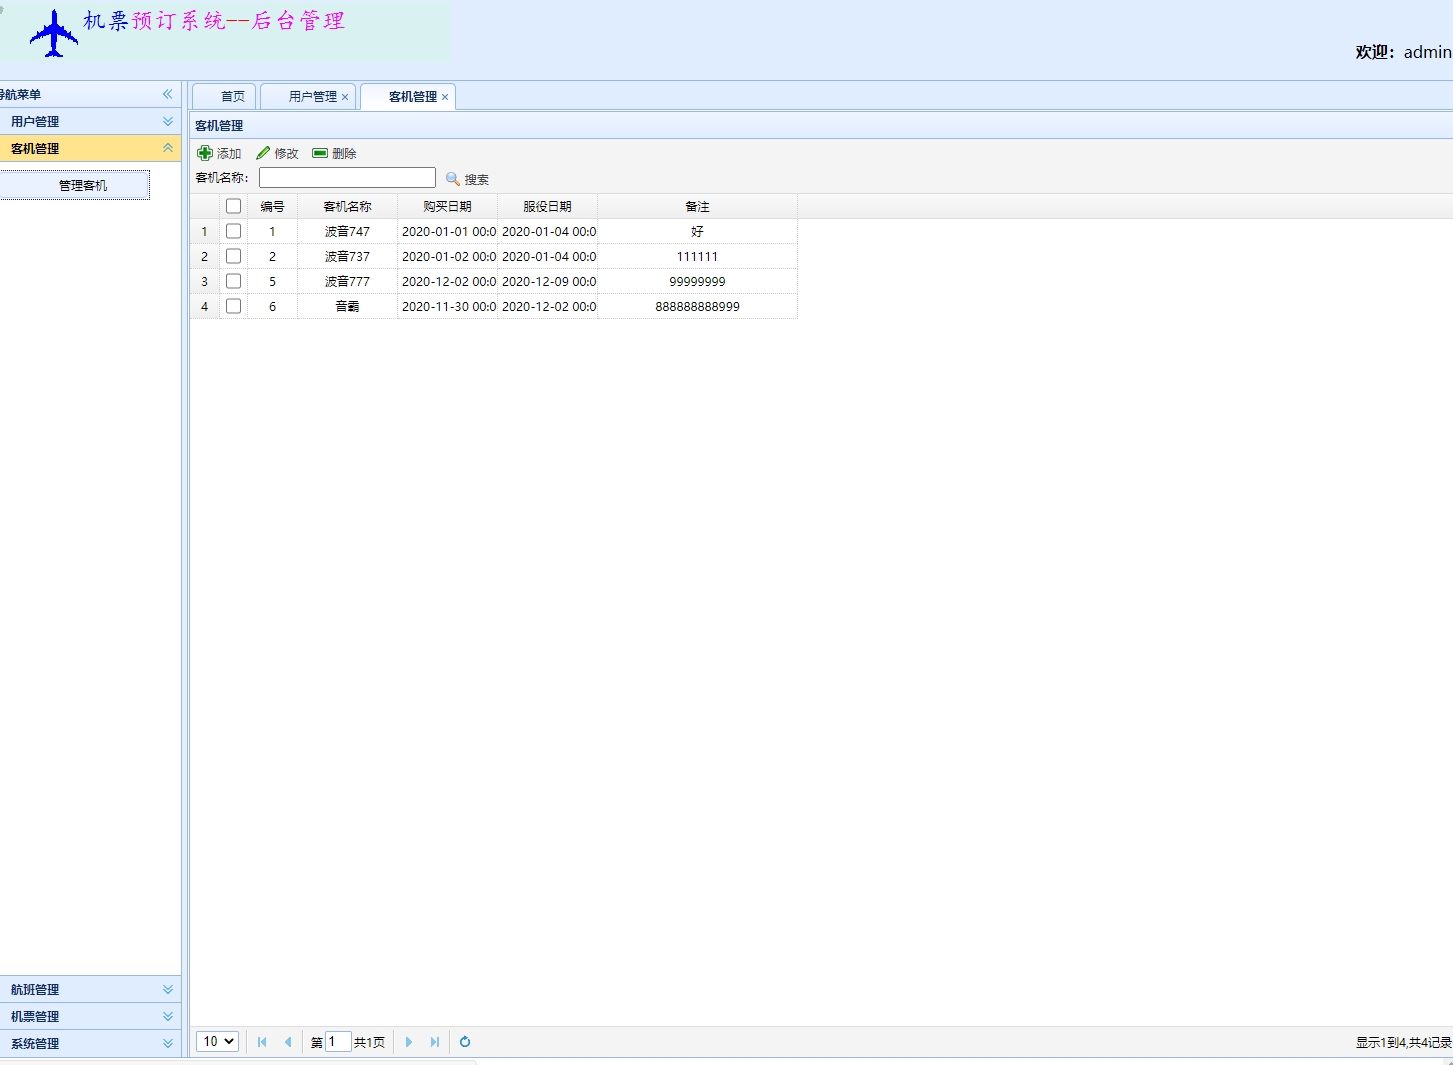1453x1065 pixels.
Task: Click the pencil edit icon
Action: coord(263,153)
